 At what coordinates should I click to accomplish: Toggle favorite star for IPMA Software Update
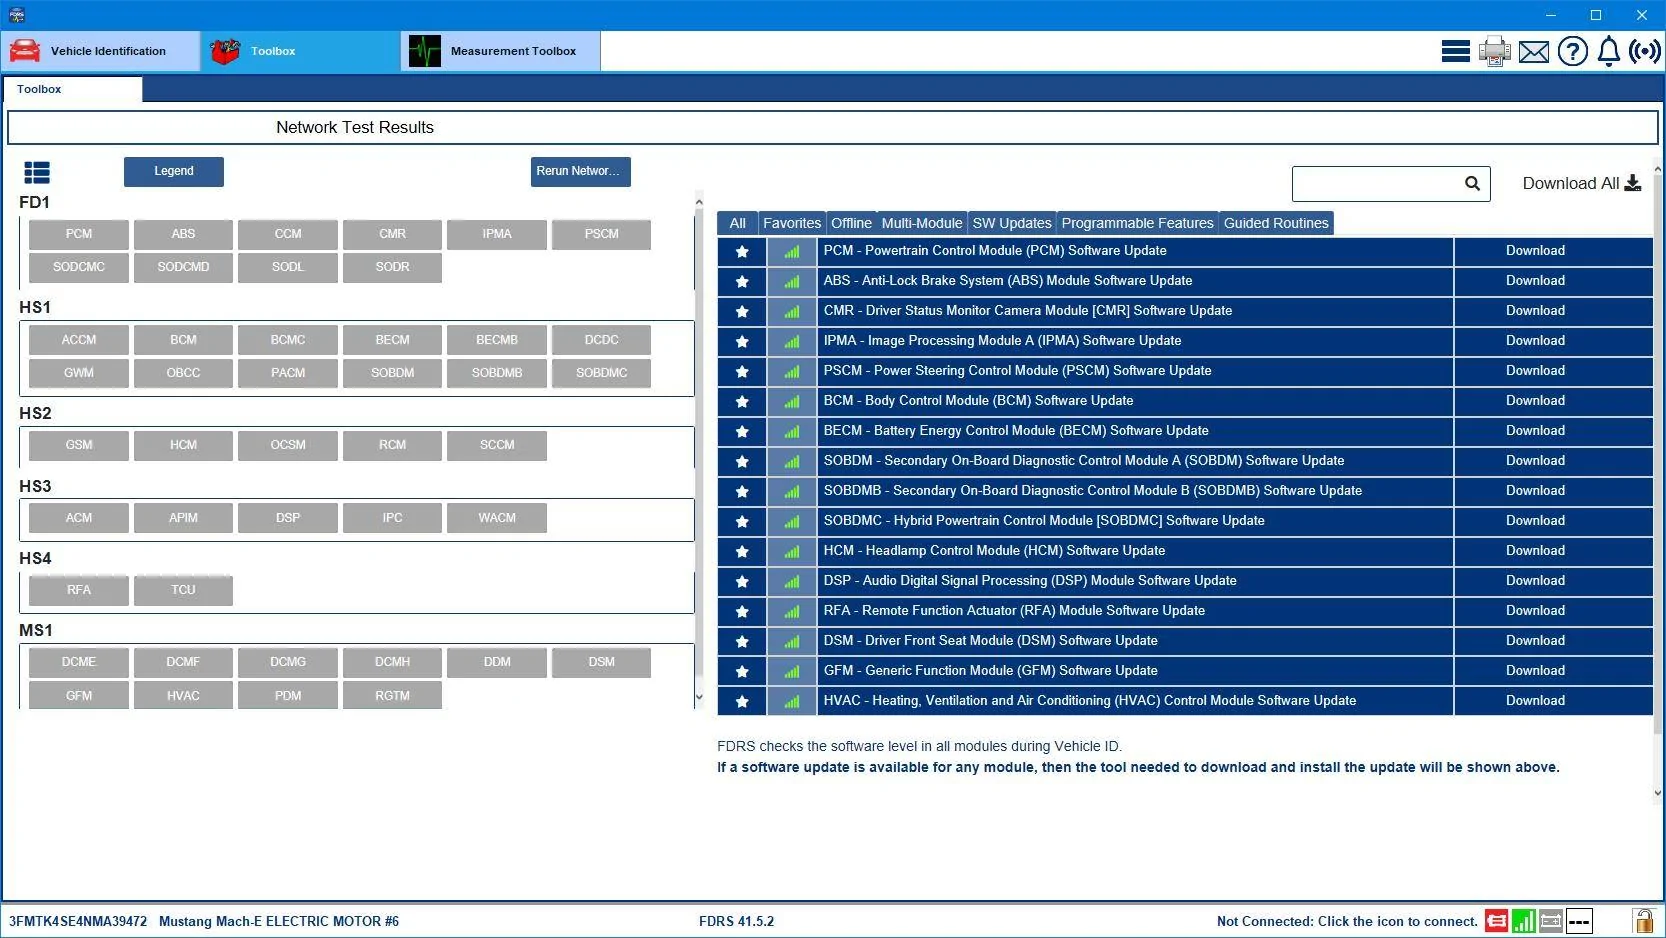click(742, 341)
